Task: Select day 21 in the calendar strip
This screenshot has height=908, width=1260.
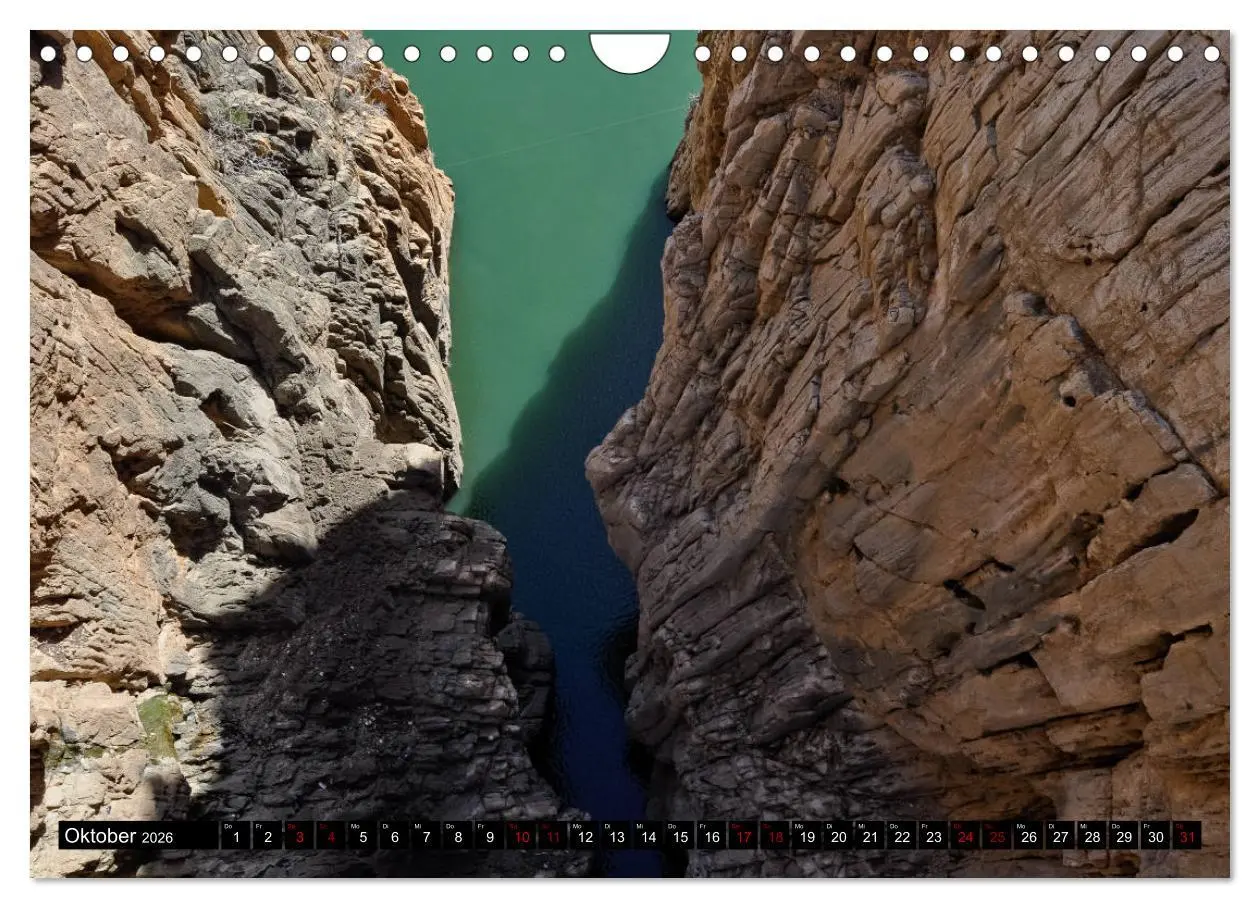Action: 871,836
